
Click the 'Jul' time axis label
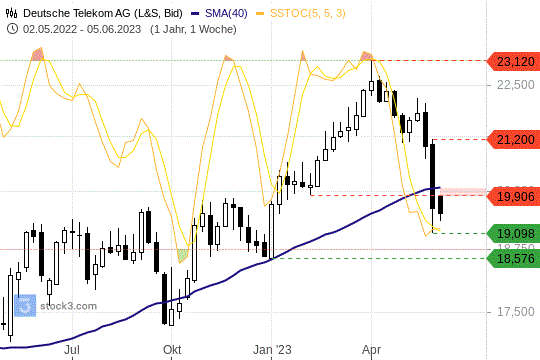coord(72,350)
